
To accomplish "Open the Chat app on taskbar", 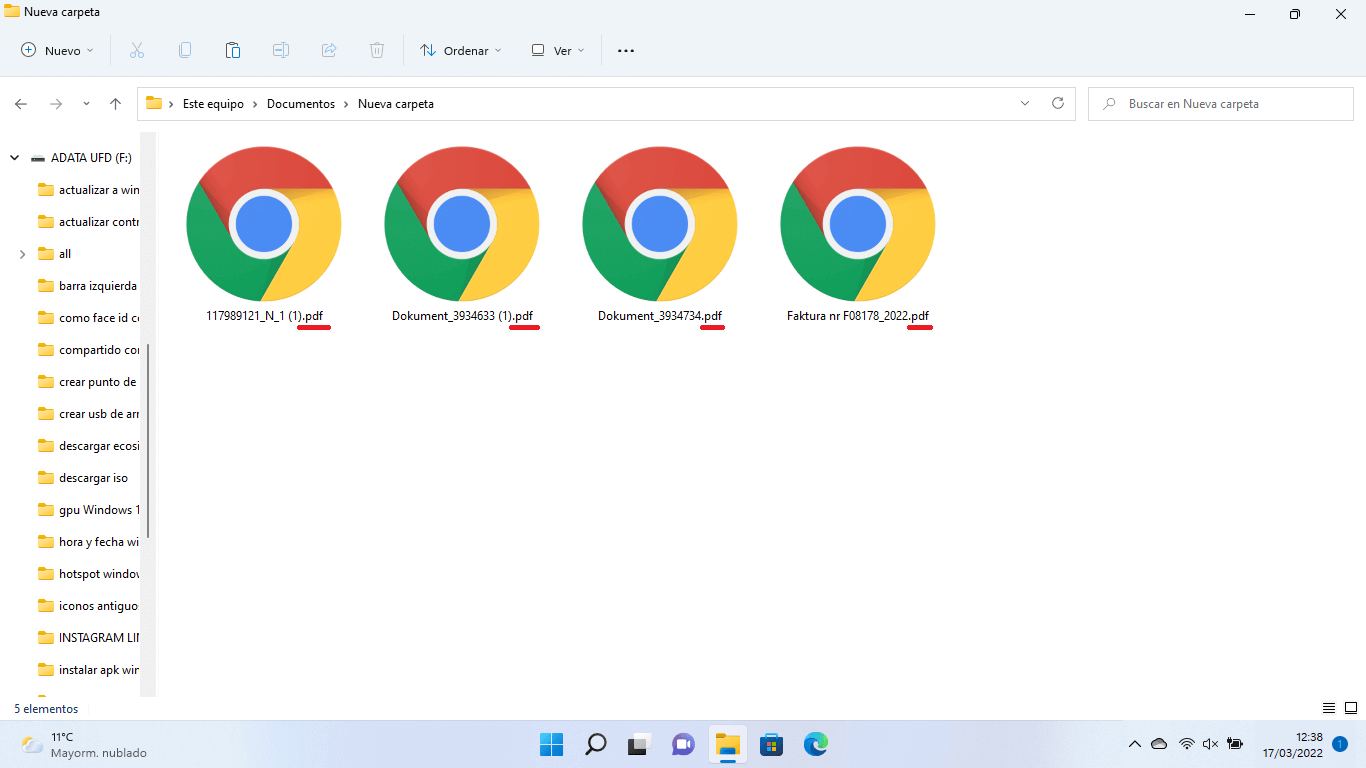I will click(683, 744).
